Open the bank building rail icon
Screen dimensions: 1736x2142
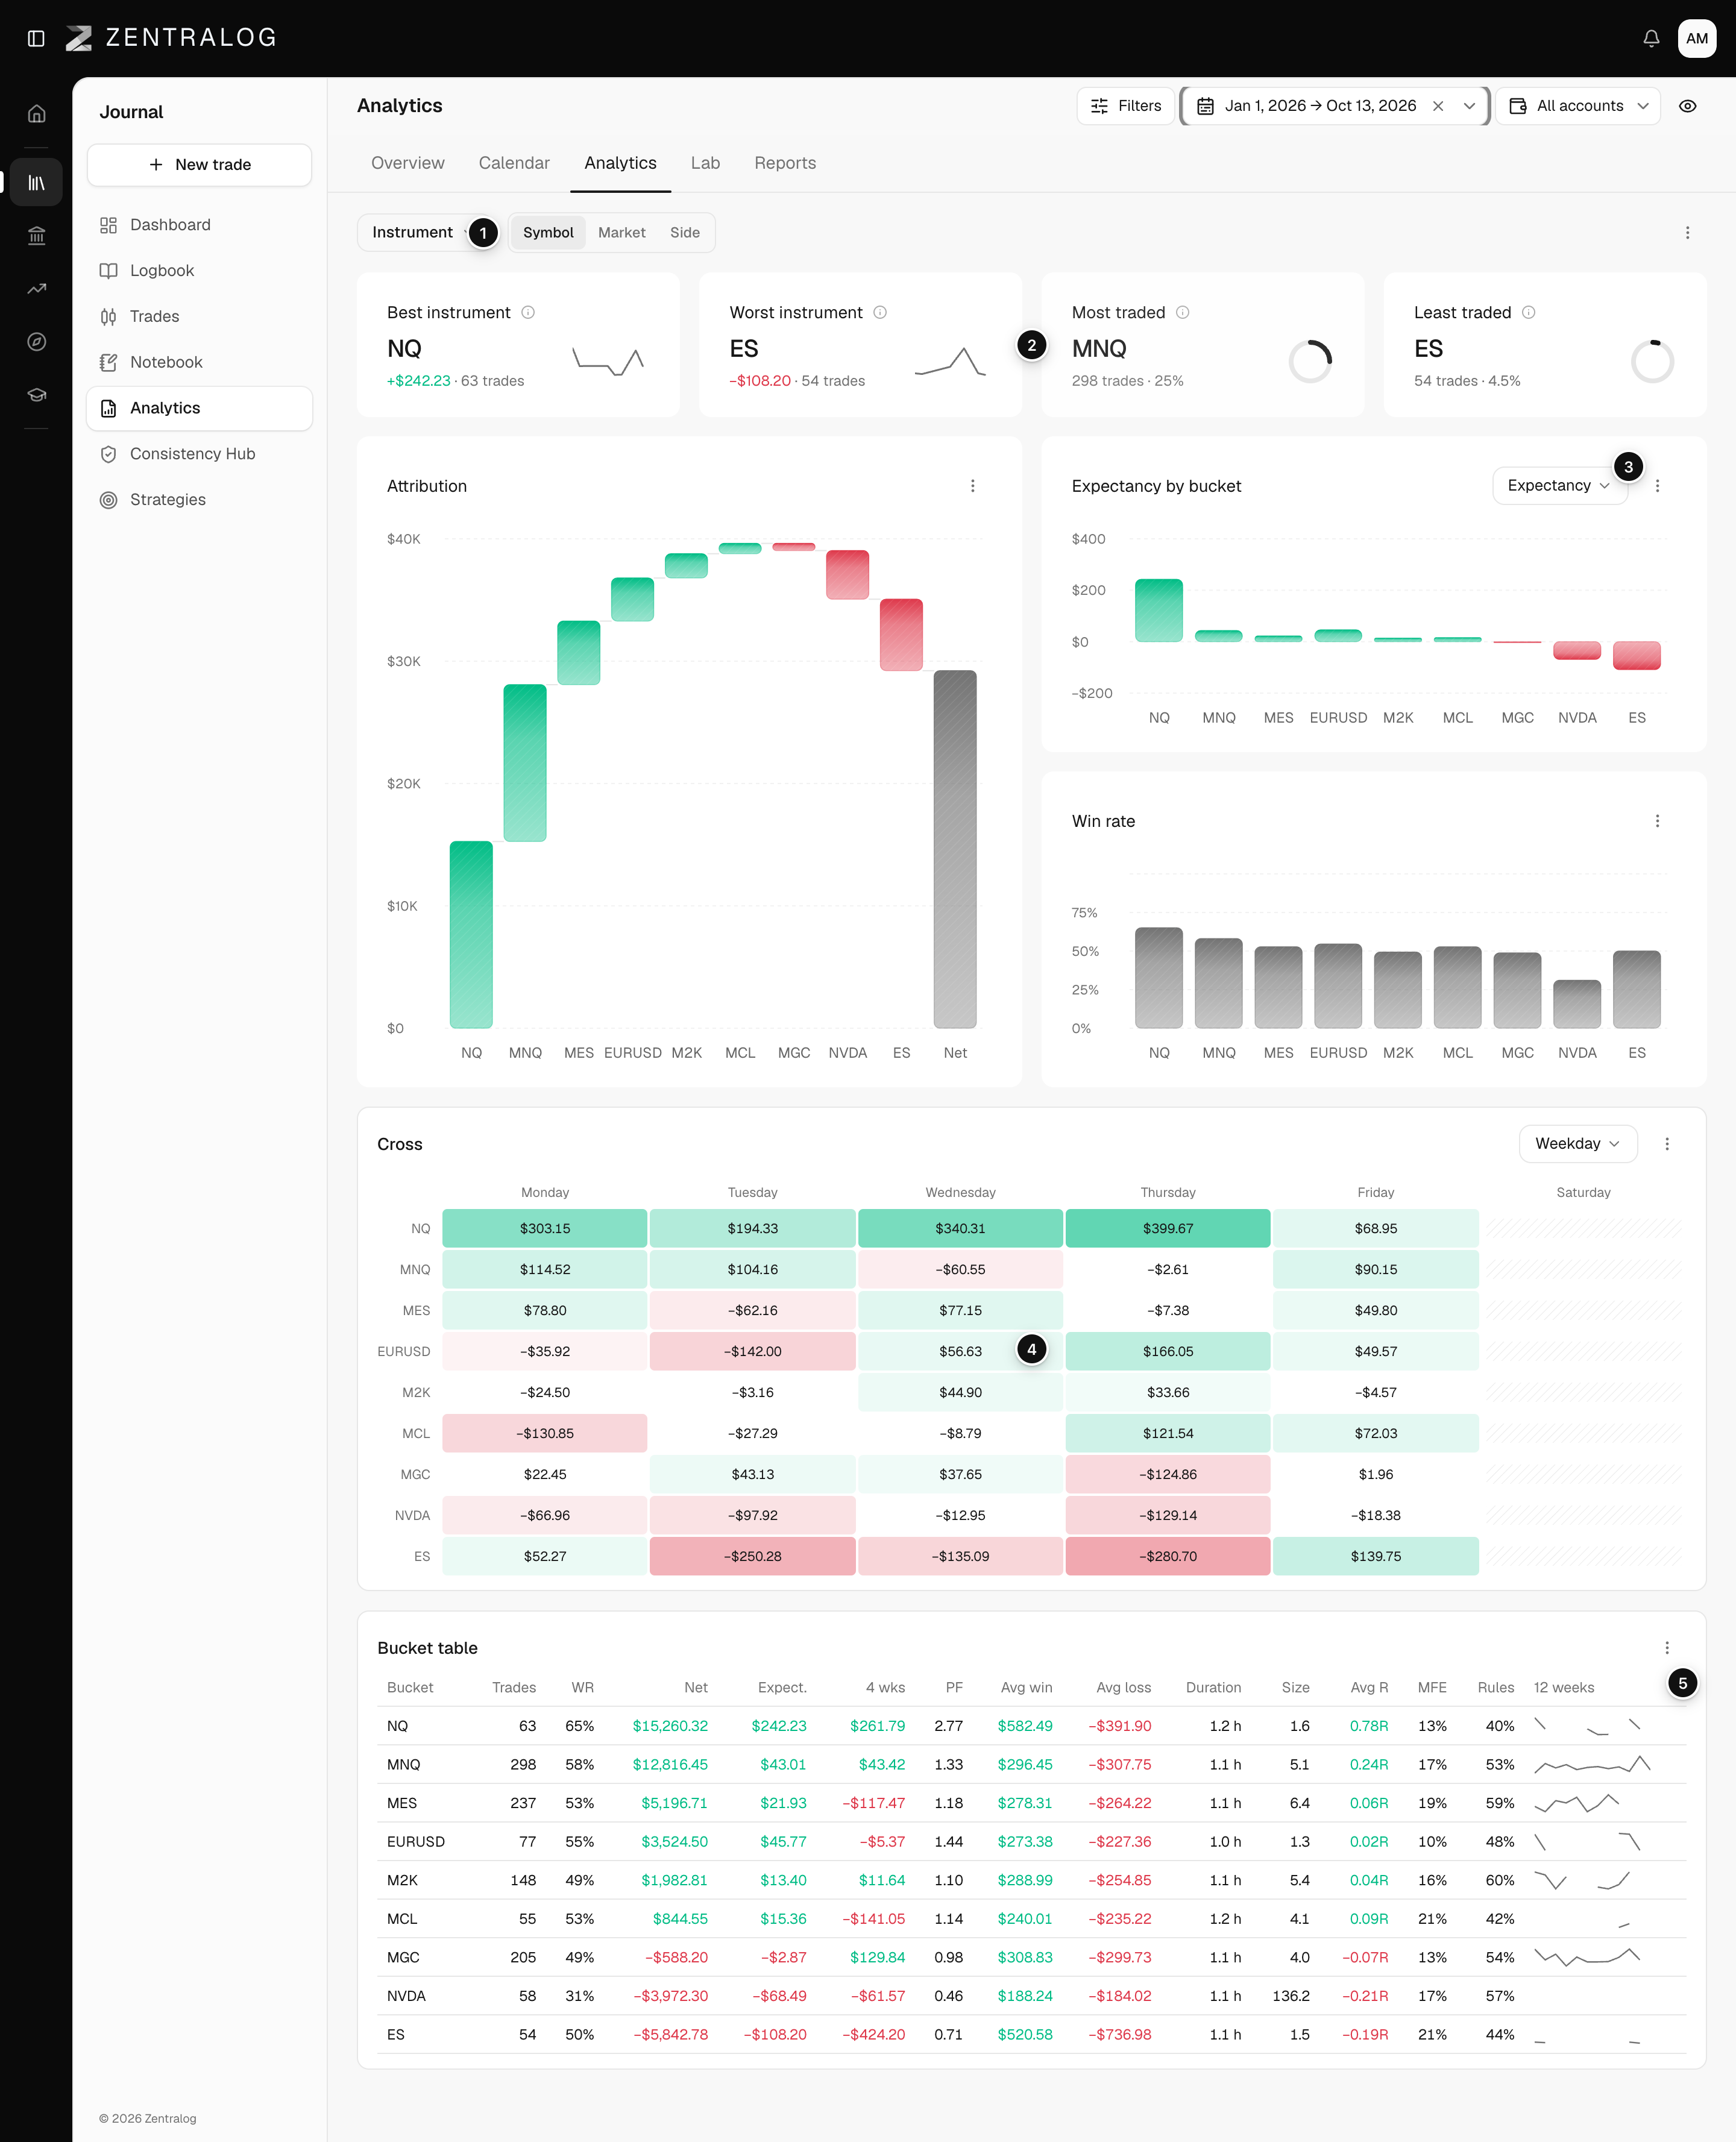pos(36,236)
